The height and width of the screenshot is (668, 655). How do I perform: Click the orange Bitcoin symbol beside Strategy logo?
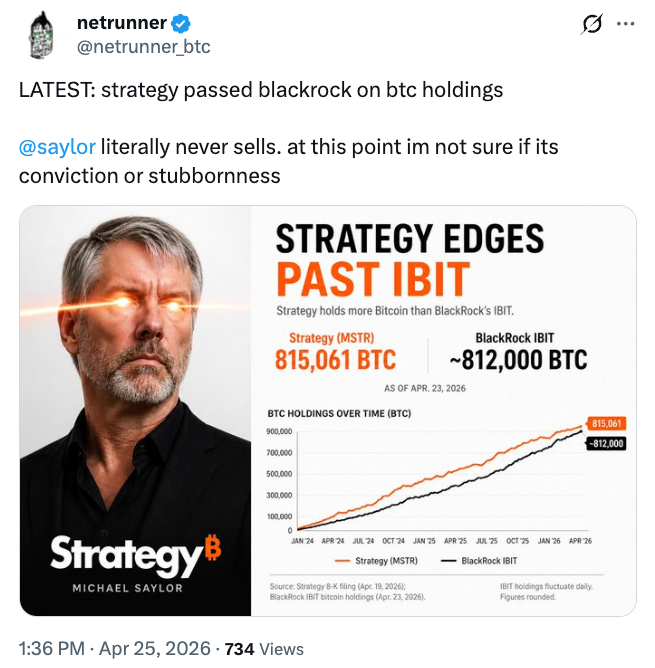(x=211, y=546)
